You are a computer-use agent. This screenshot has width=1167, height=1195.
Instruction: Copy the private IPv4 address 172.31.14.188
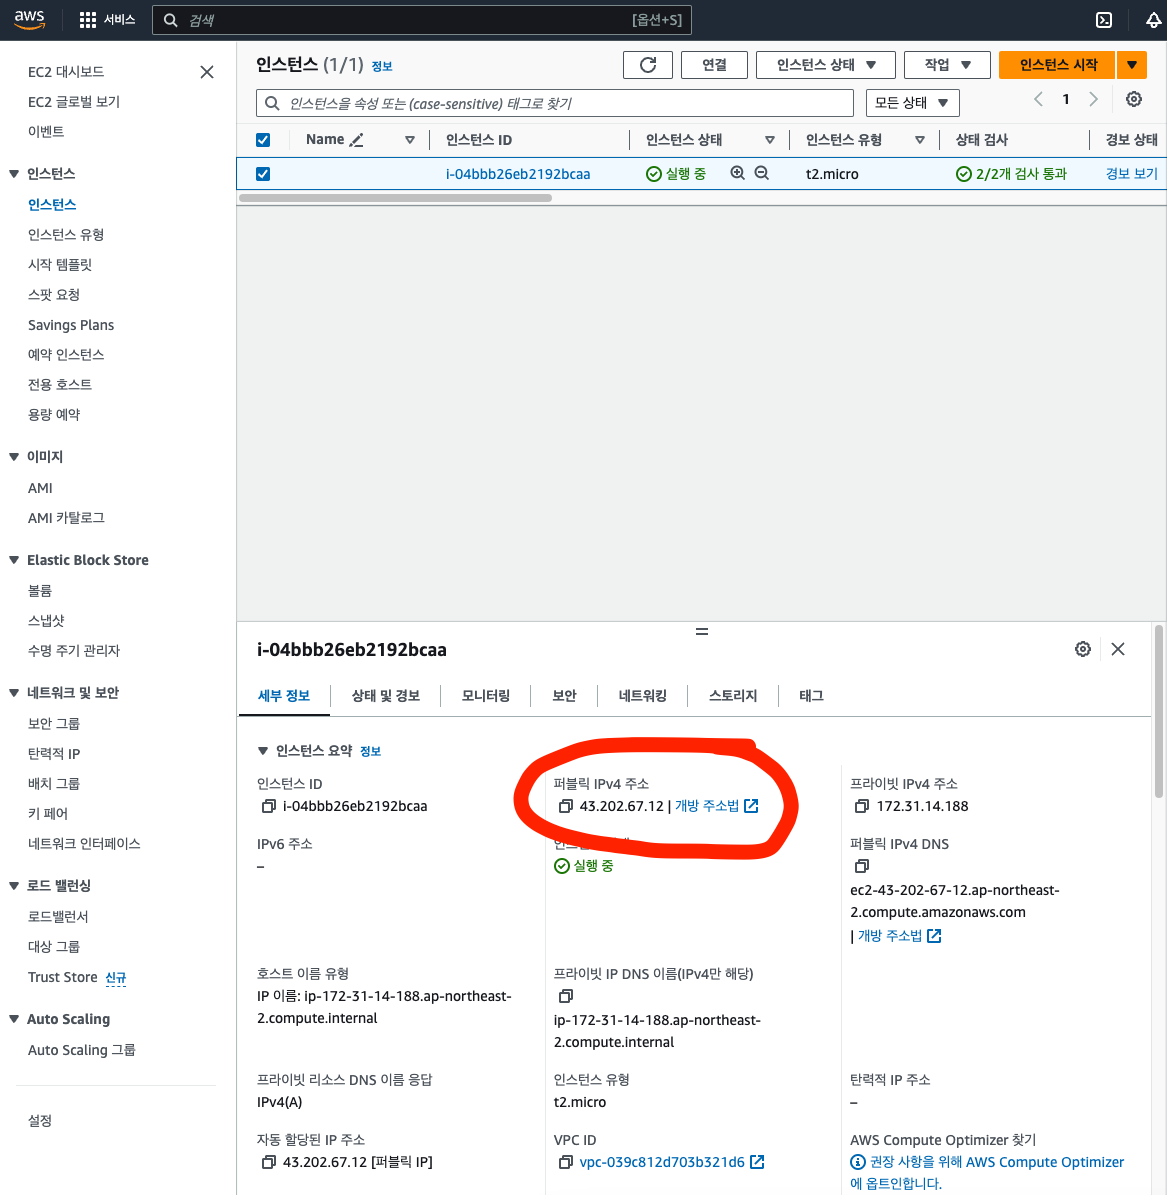coord(862,806)
